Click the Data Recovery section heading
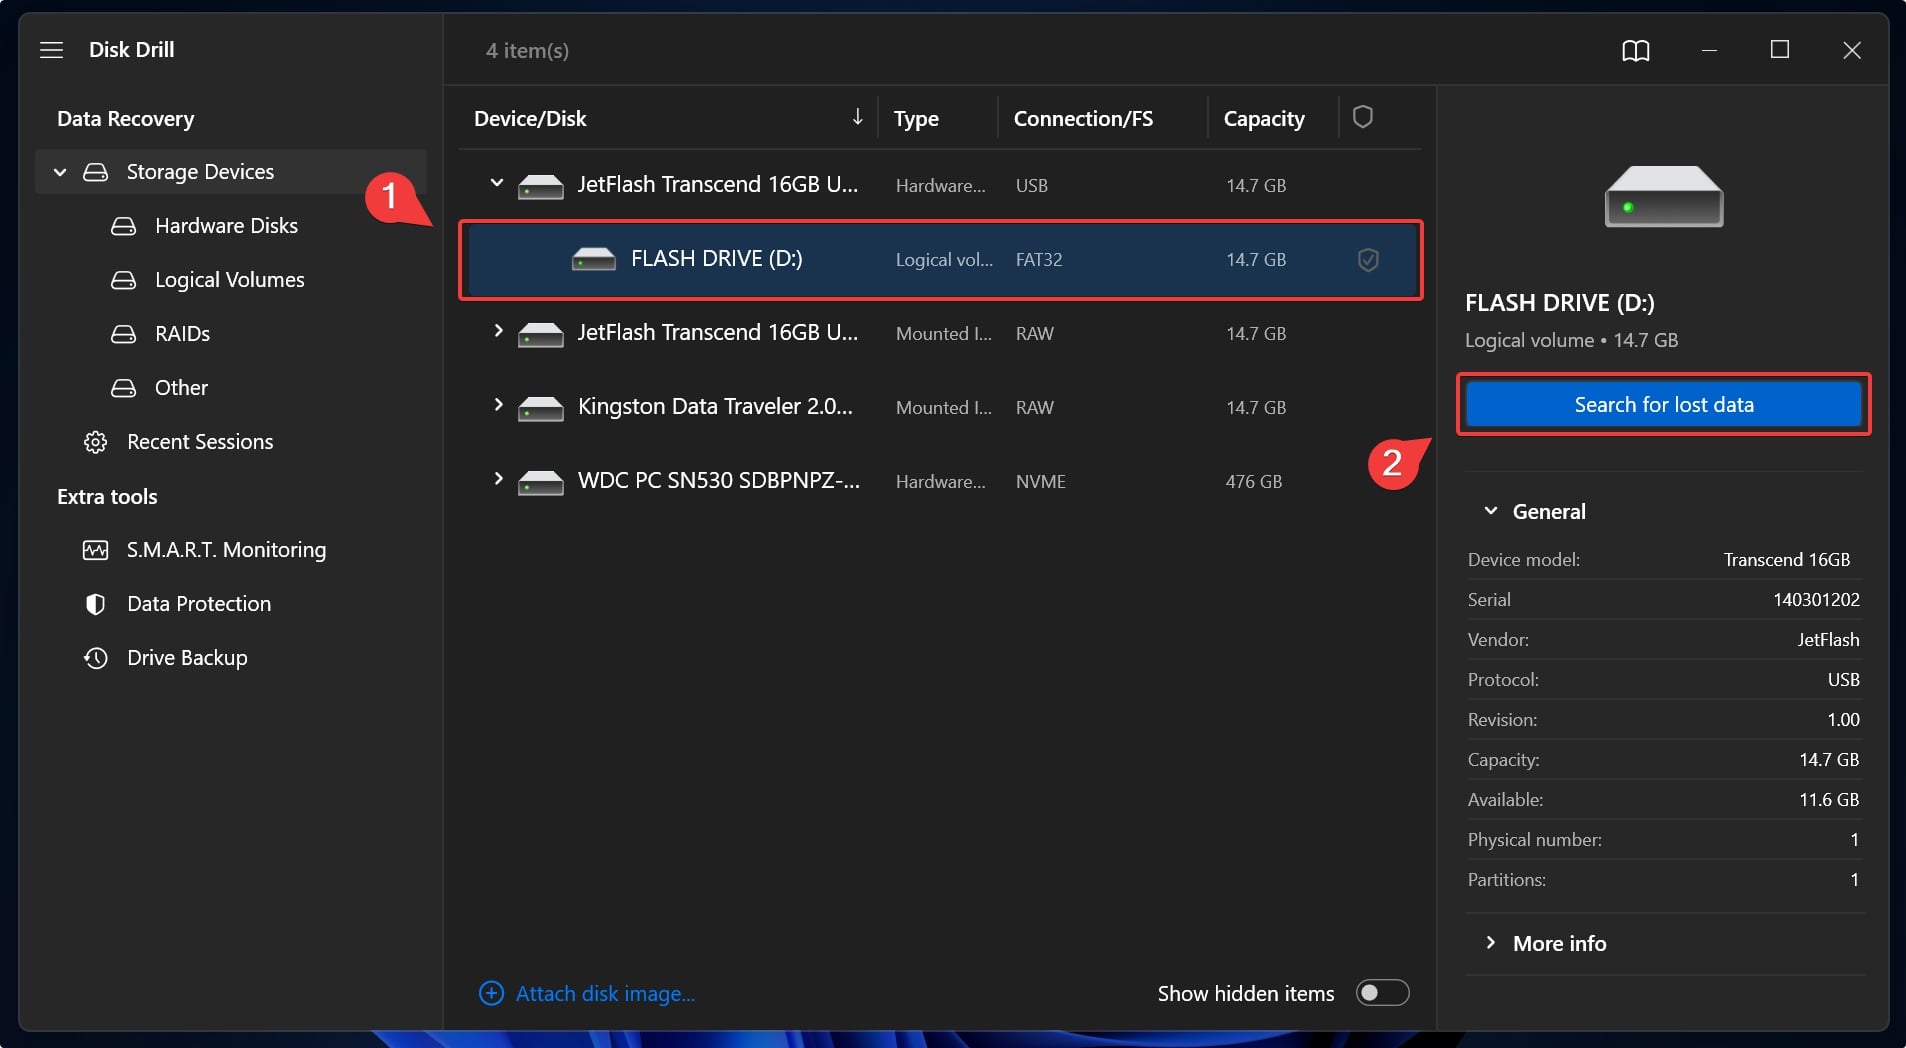 tap(126, 119)
